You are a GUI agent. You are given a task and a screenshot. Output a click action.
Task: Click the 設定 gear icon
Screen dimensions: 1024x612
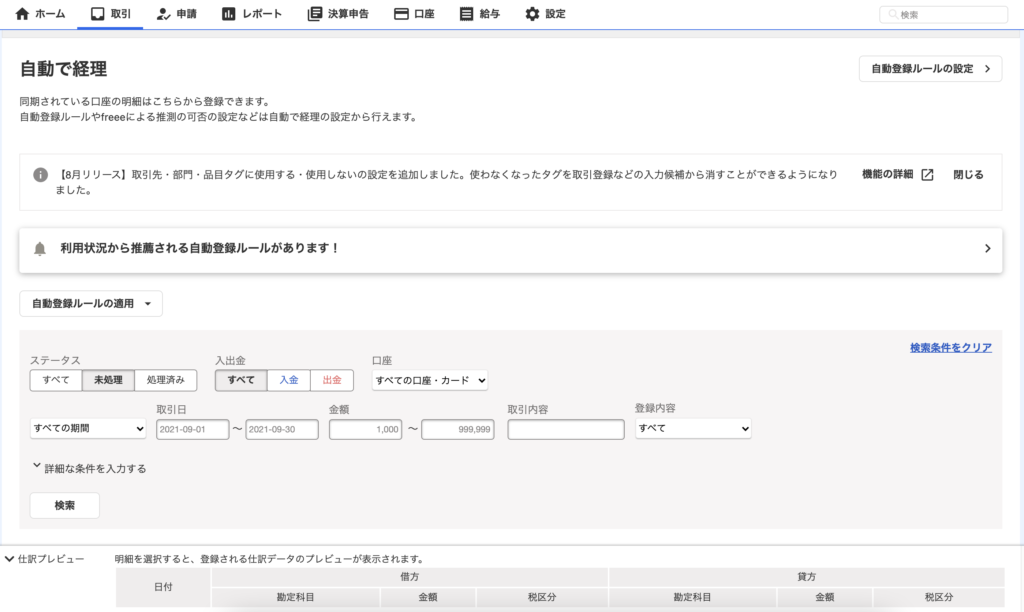532,14
